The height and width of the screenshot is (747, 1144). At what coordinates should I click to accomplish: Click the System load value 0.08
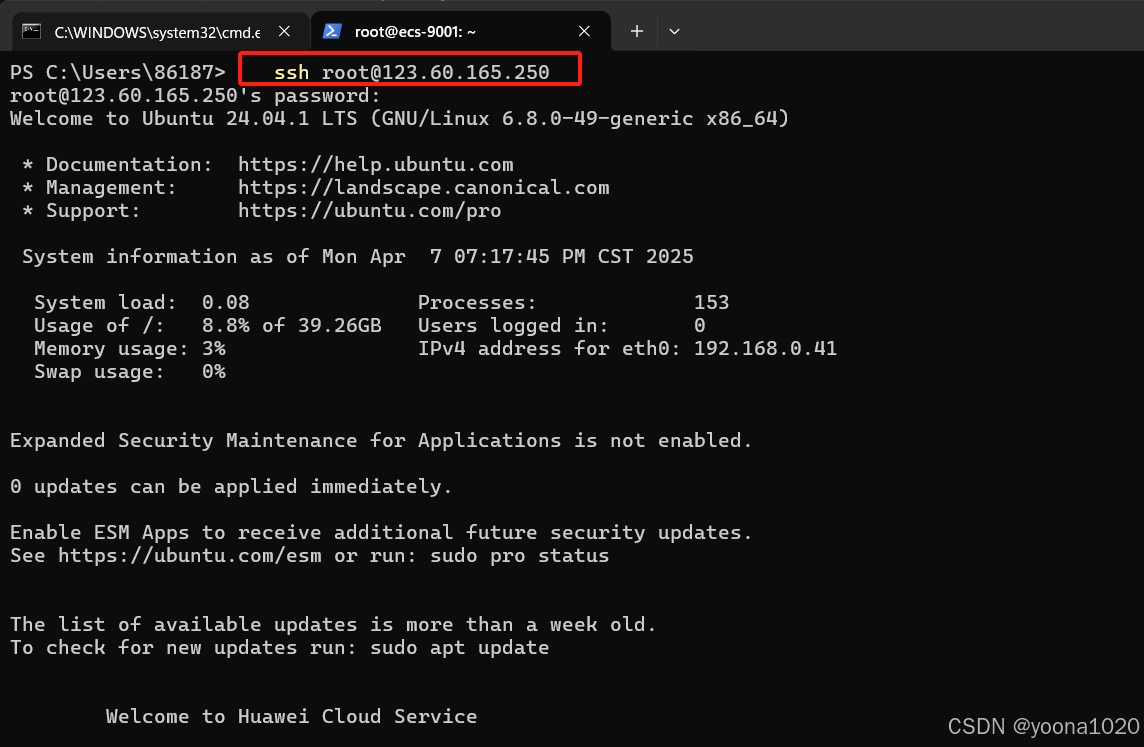[225, 303]
